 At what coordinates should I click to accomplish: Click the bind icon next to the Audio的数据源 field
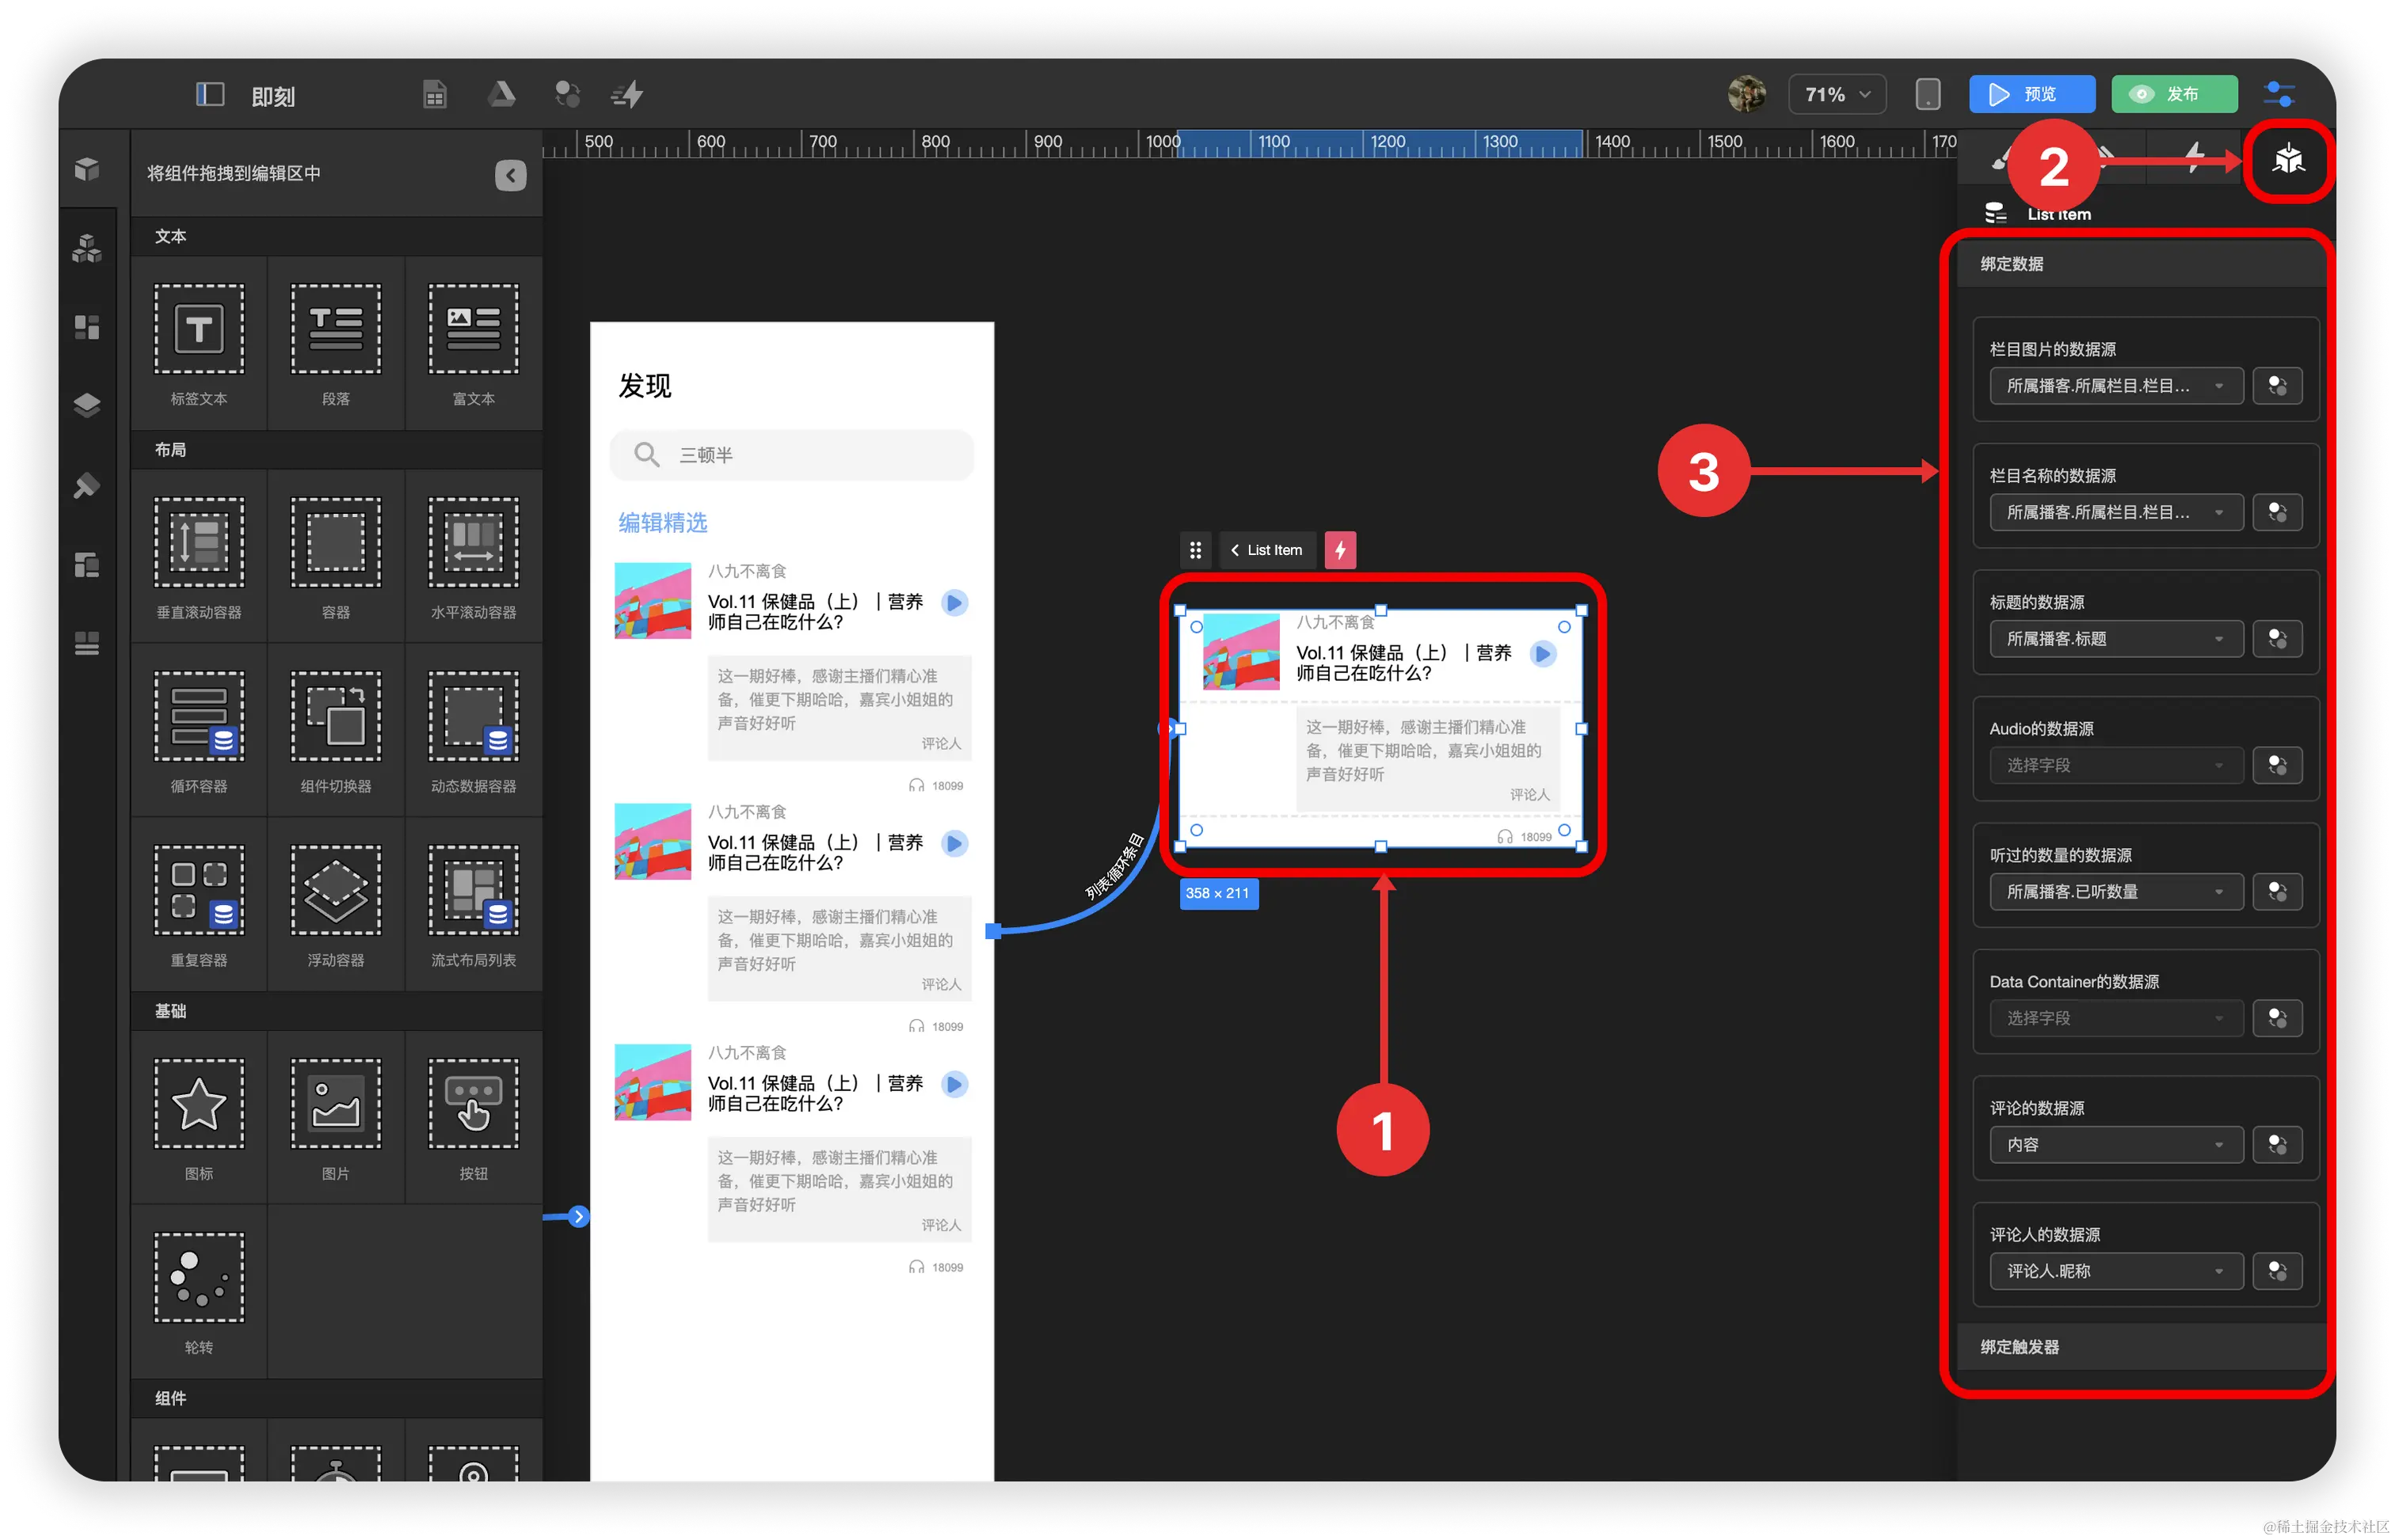(x=2277, y=765)
